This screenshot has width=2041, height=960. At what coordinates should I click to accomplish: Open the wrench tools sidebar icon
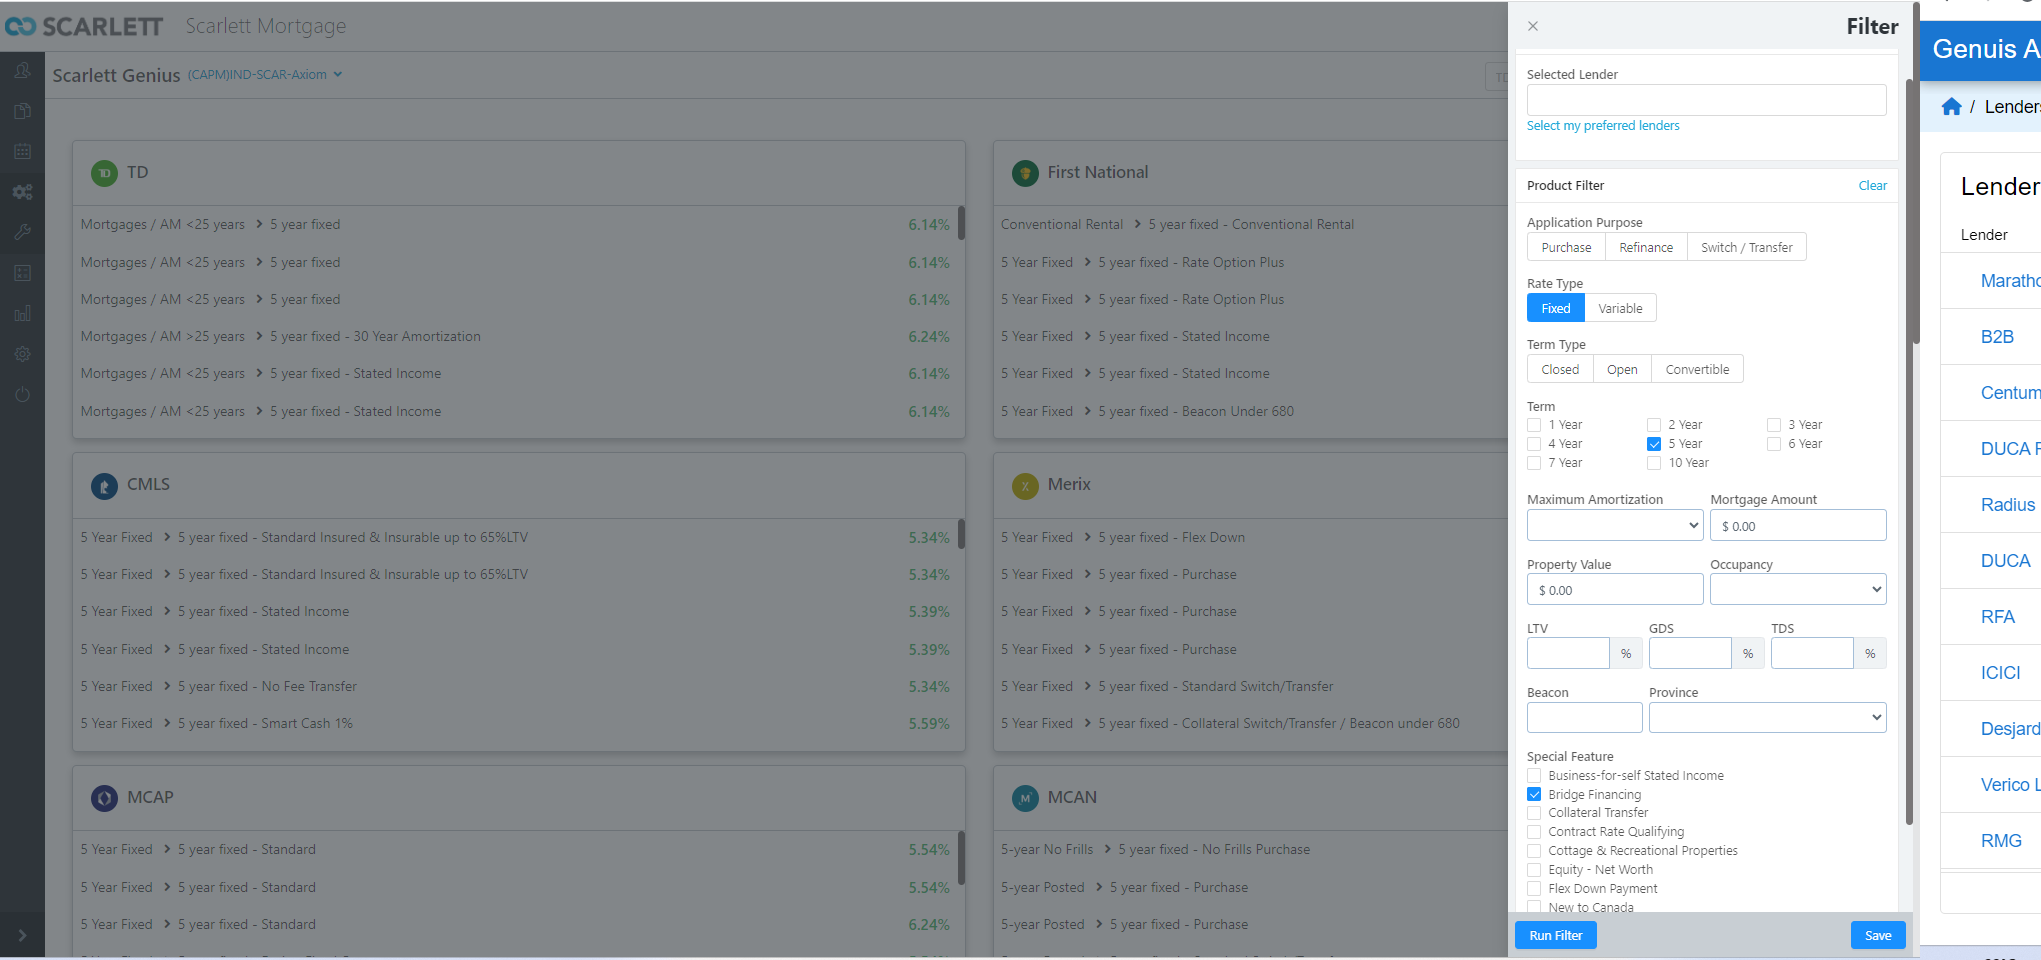click(22, 232)
